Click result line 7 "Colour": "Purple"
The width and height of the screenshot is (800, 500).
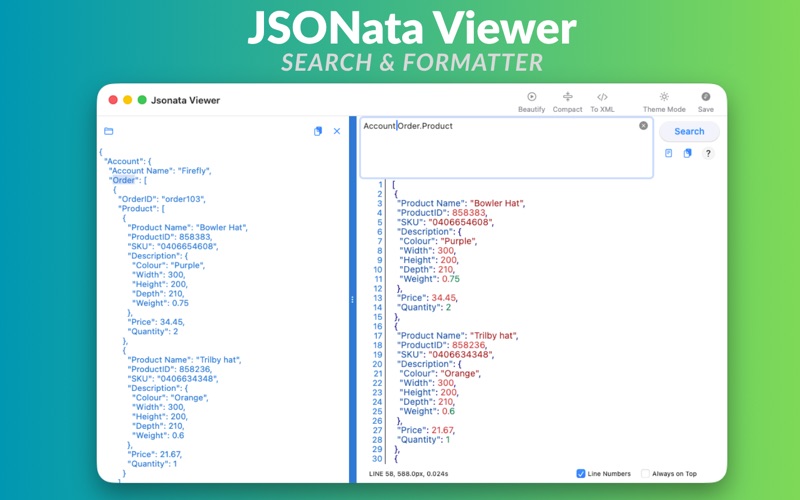(439, 241)
